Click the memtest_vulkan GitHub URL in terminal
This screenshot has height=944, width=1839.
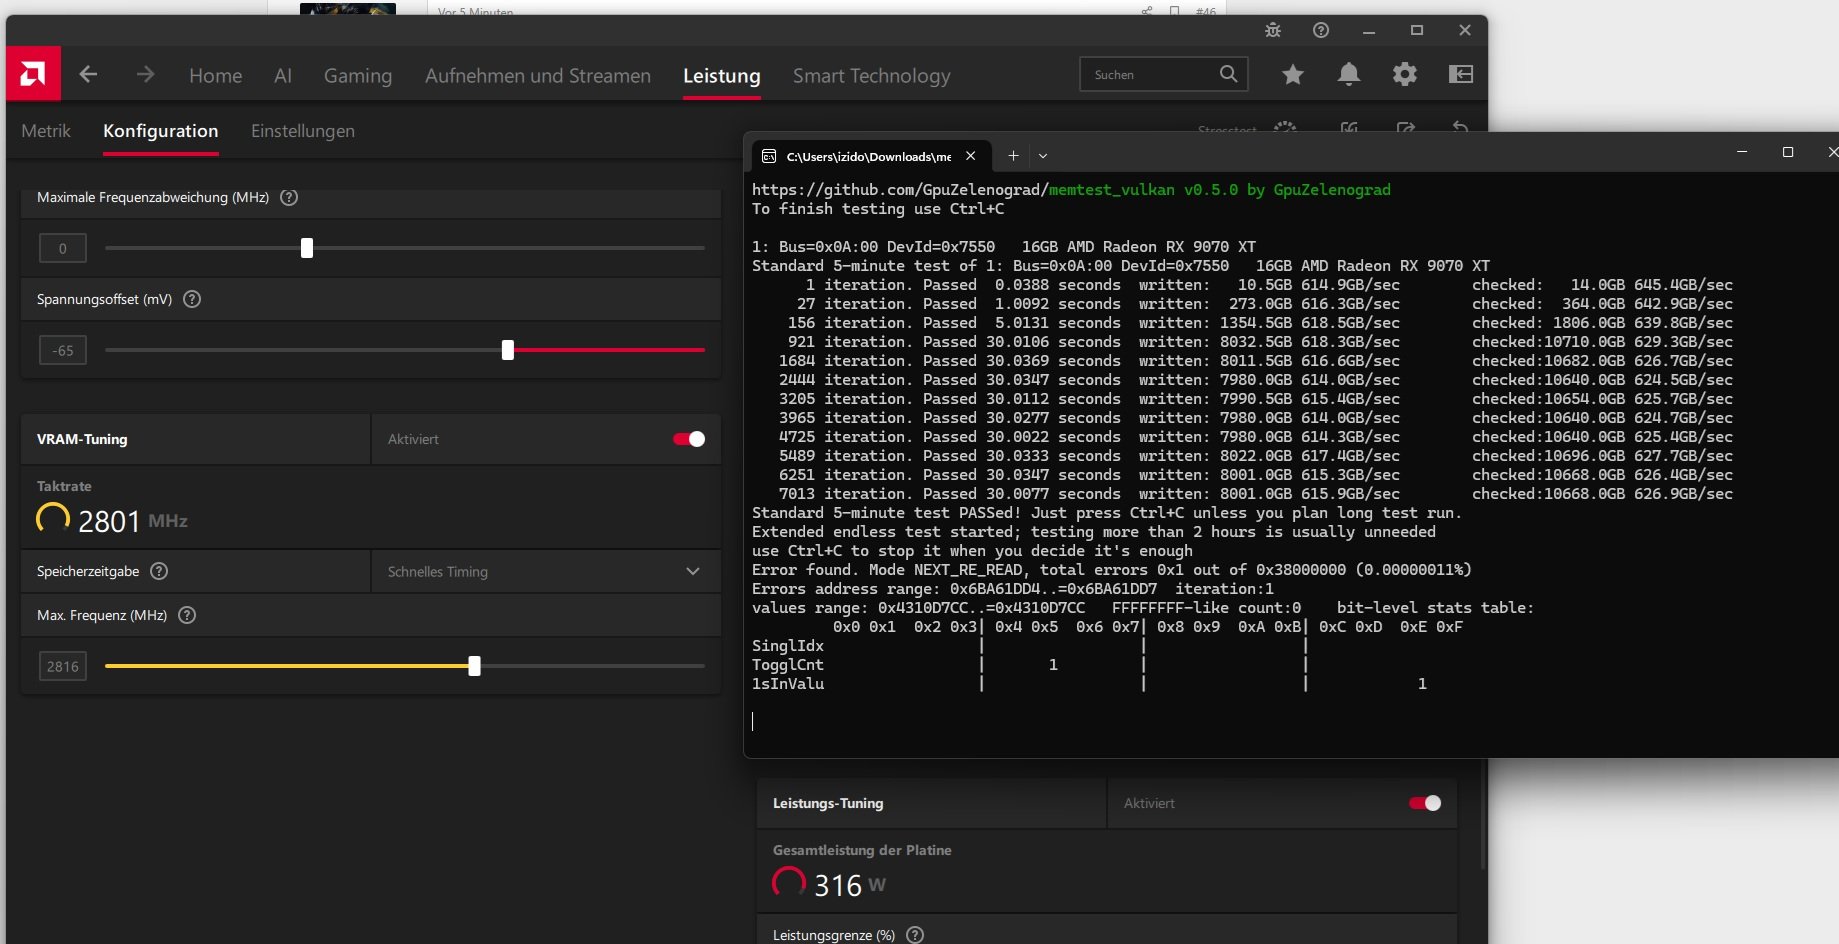[963, 190]
